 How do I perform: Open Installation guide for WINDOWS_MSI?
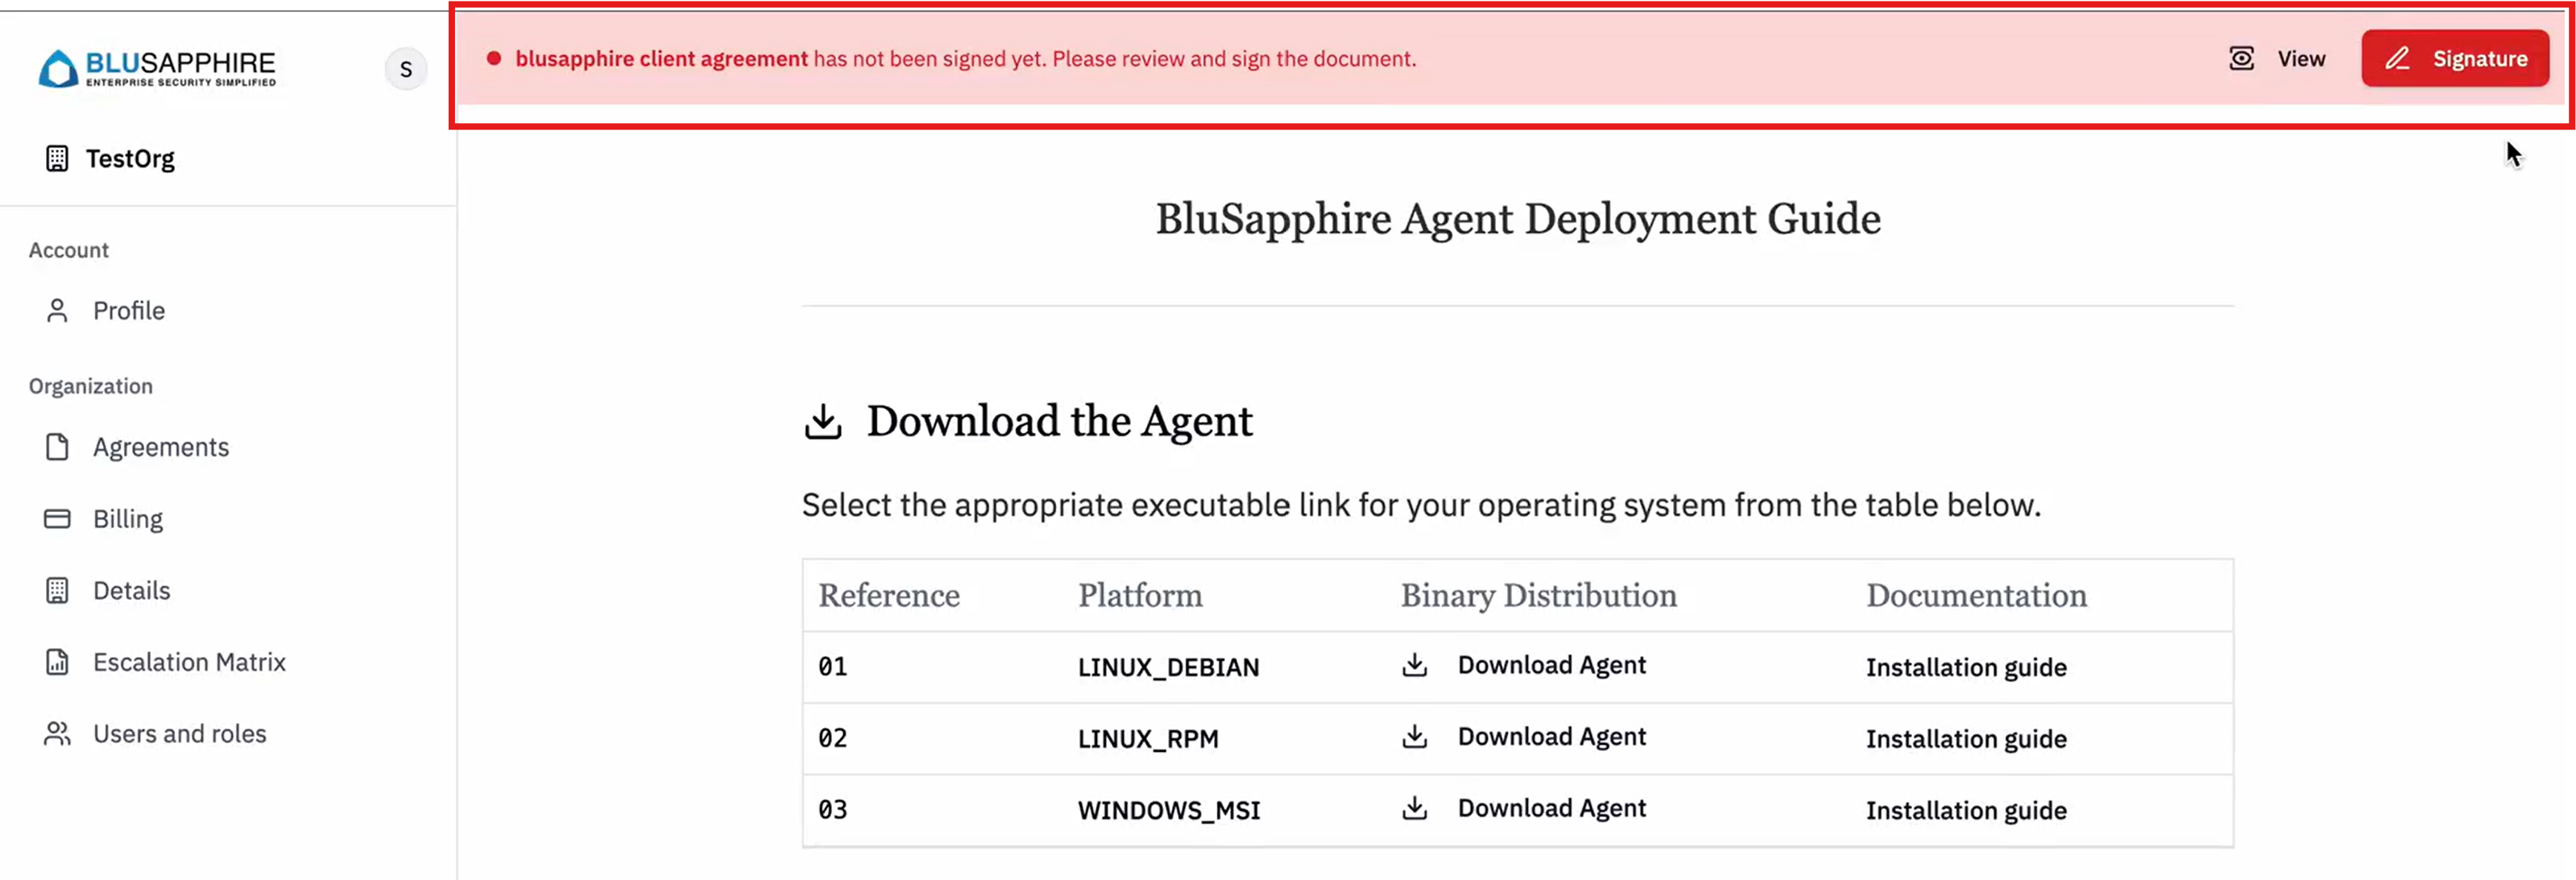point(1965,809)
